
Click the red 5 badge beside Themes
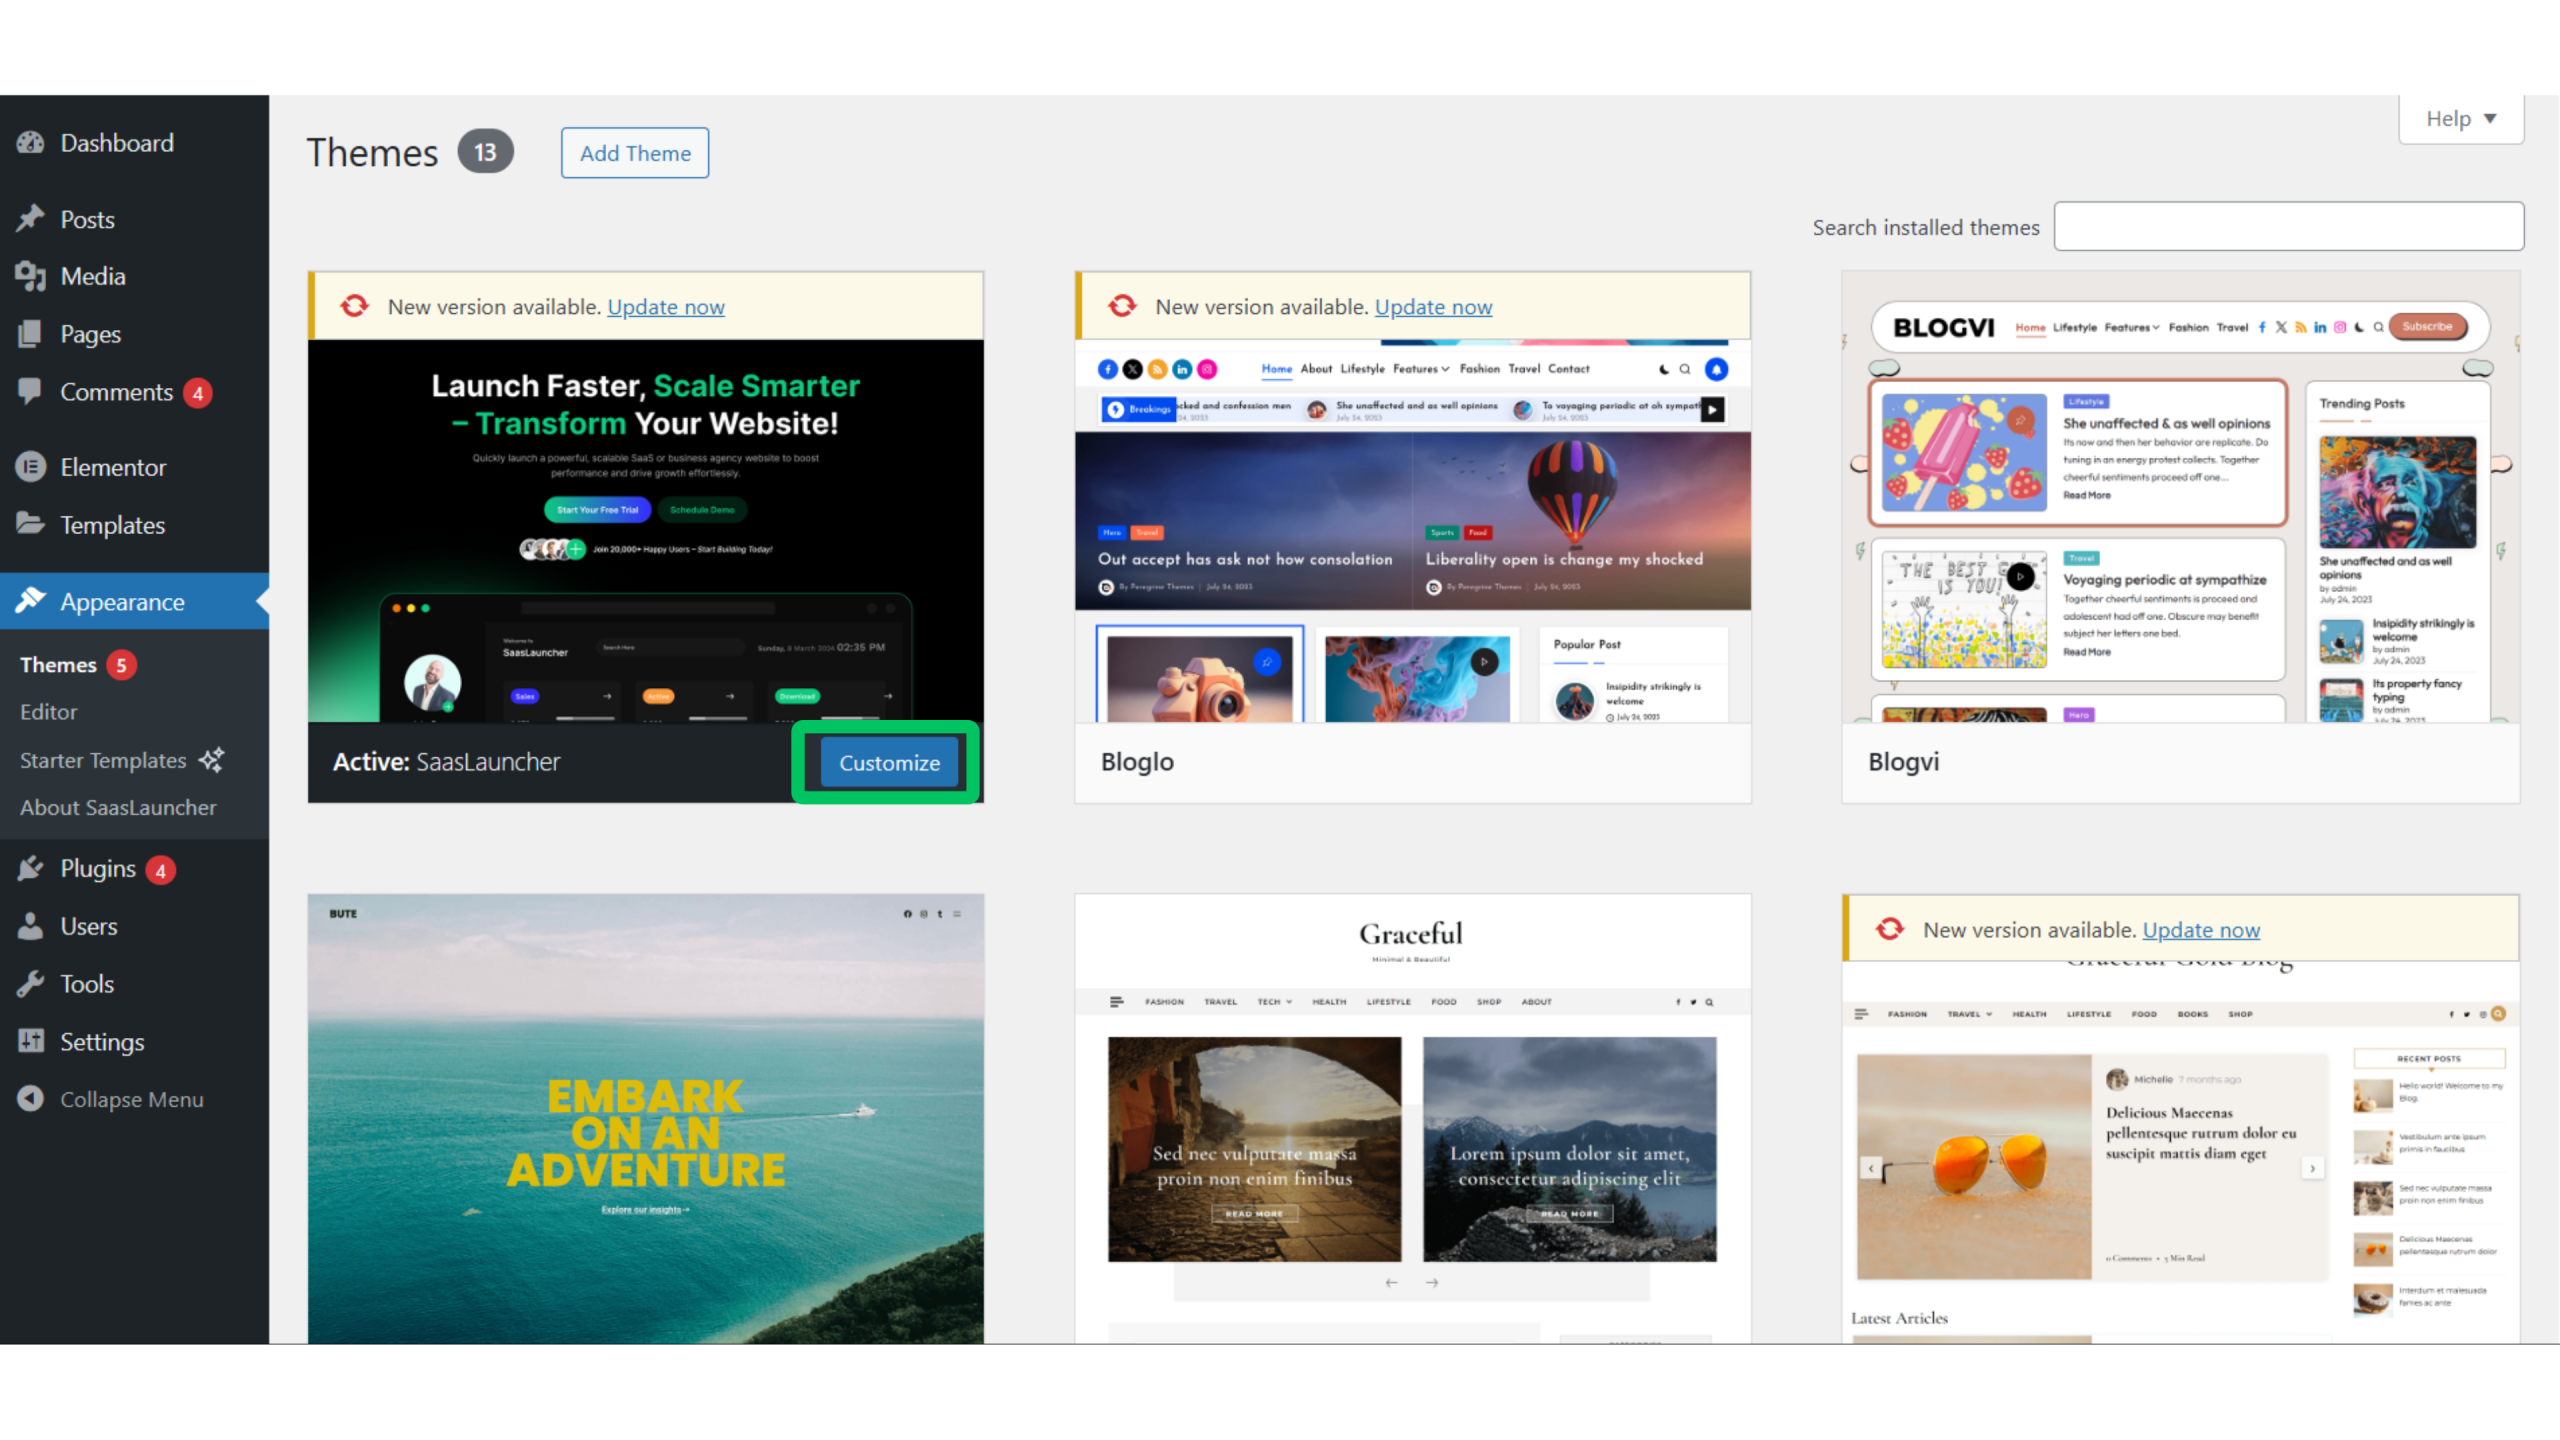121,665
